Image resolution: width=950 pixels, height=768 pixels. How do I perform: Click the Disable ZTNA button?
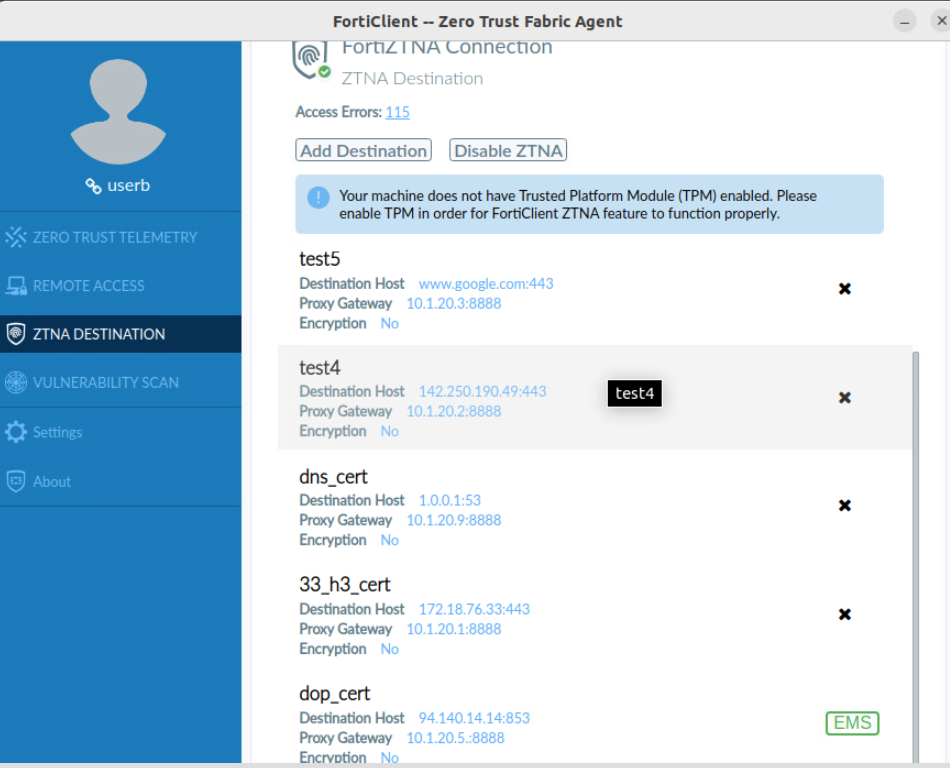point(507,150)
